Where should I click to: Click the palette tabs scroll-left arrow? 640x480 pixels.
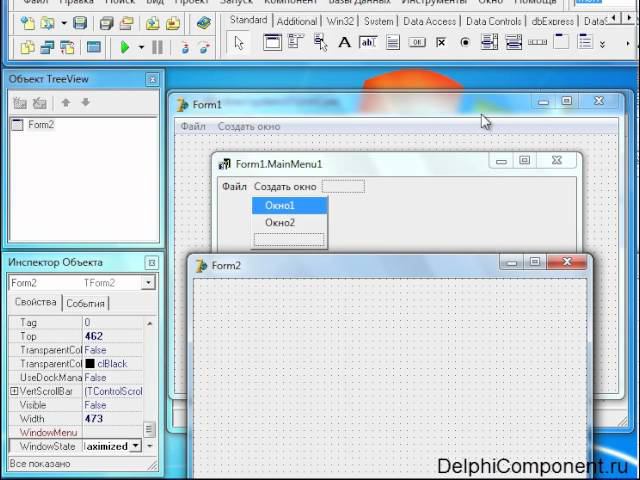click(x=614, y=18)
